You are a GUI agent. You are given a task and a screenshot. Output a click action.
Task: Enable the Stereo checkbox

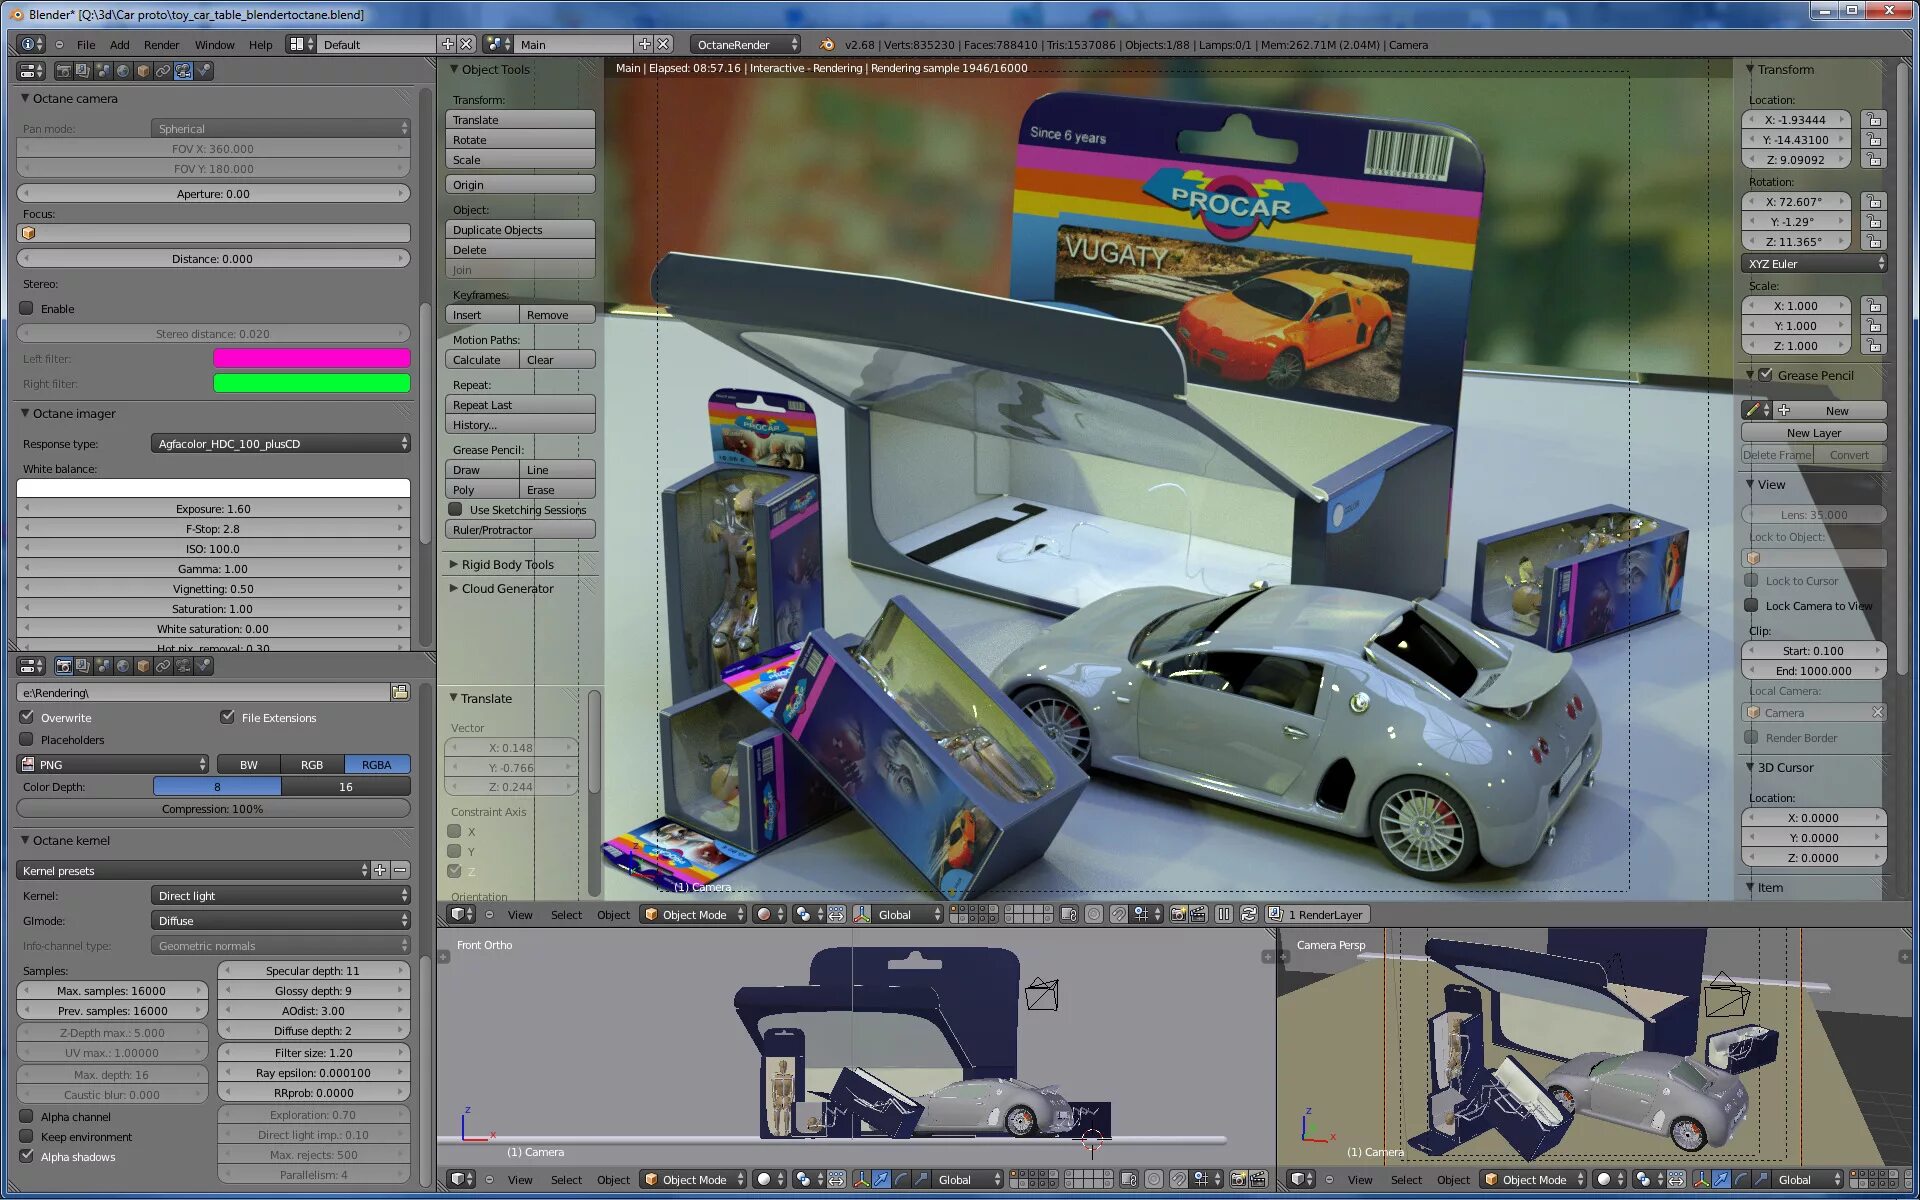(x=27, y=309)
